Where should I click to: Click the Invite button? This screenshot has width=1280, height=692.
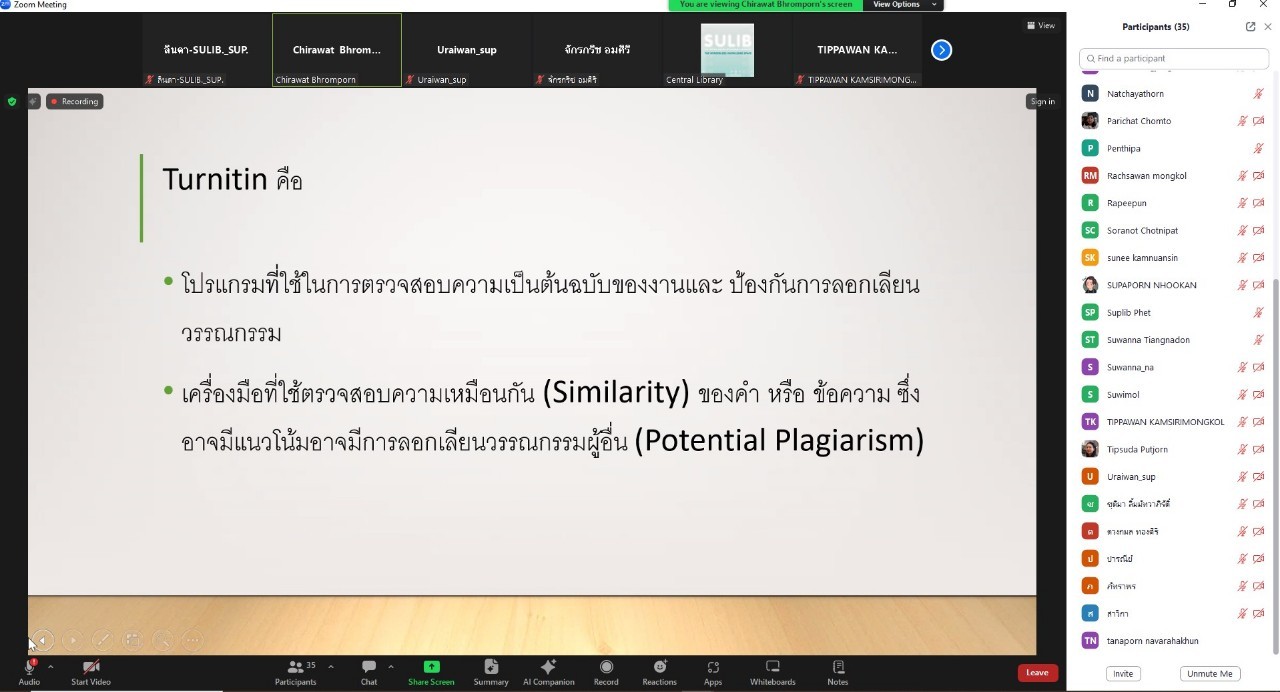(x=1123, y=674)
